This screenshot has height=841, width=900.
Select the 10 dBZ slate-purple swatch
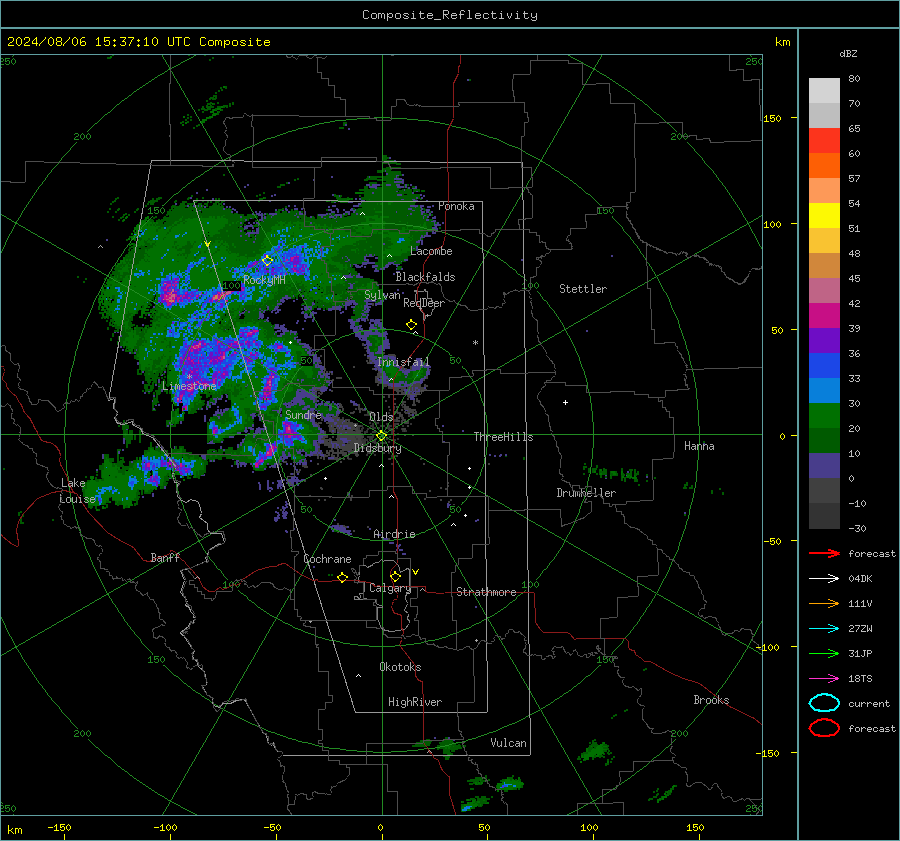coord(824,465)
